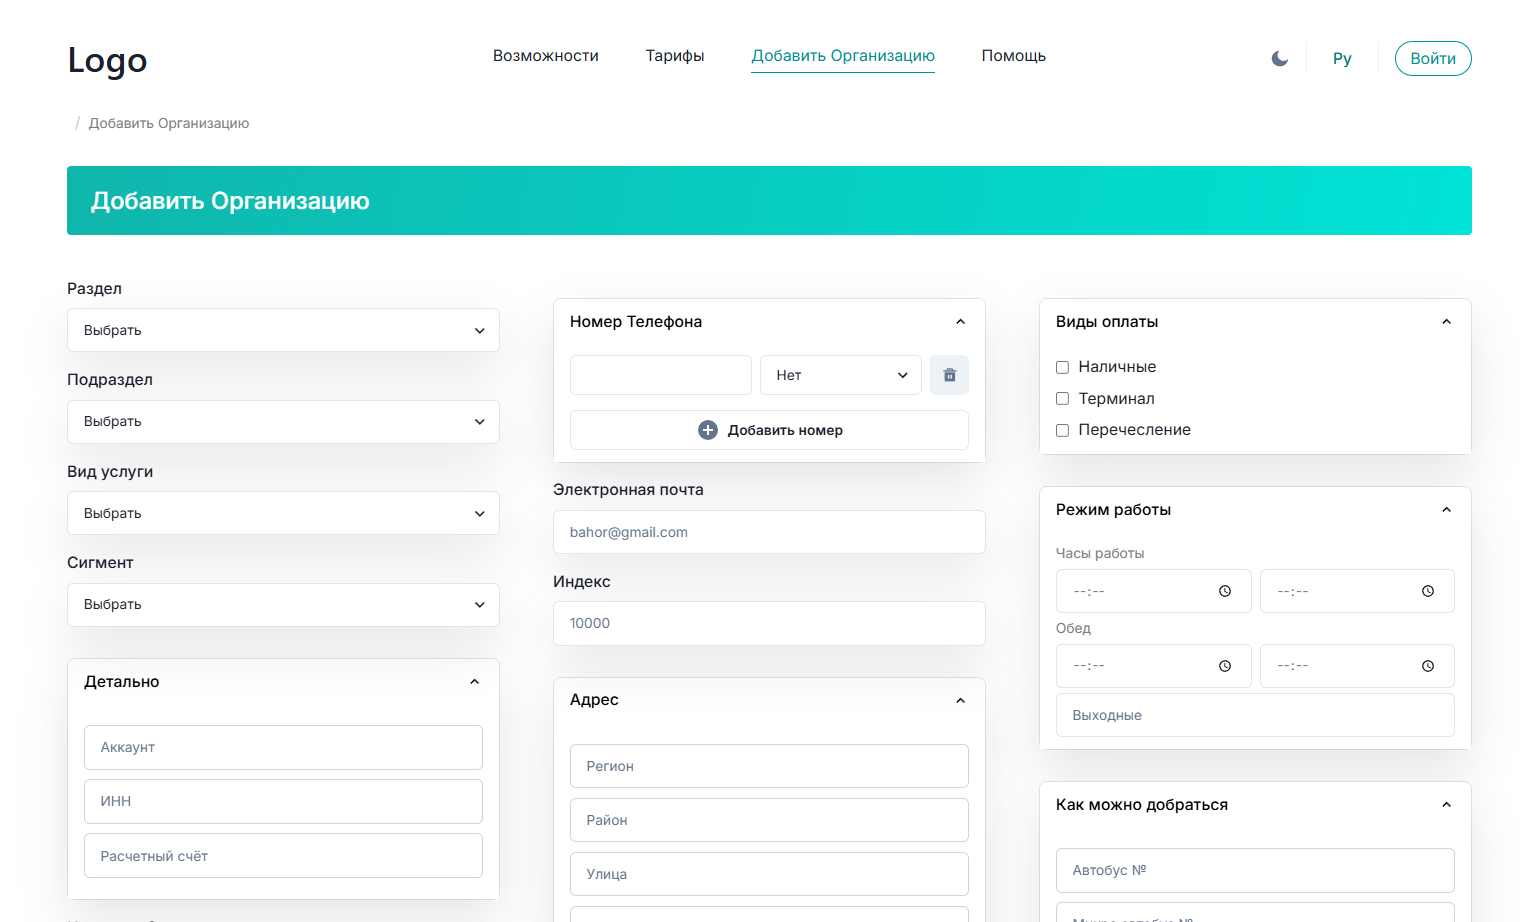Focus the Выходные field
Image resolution: width=1524 pixels, height=922 pixels.
1255,715
